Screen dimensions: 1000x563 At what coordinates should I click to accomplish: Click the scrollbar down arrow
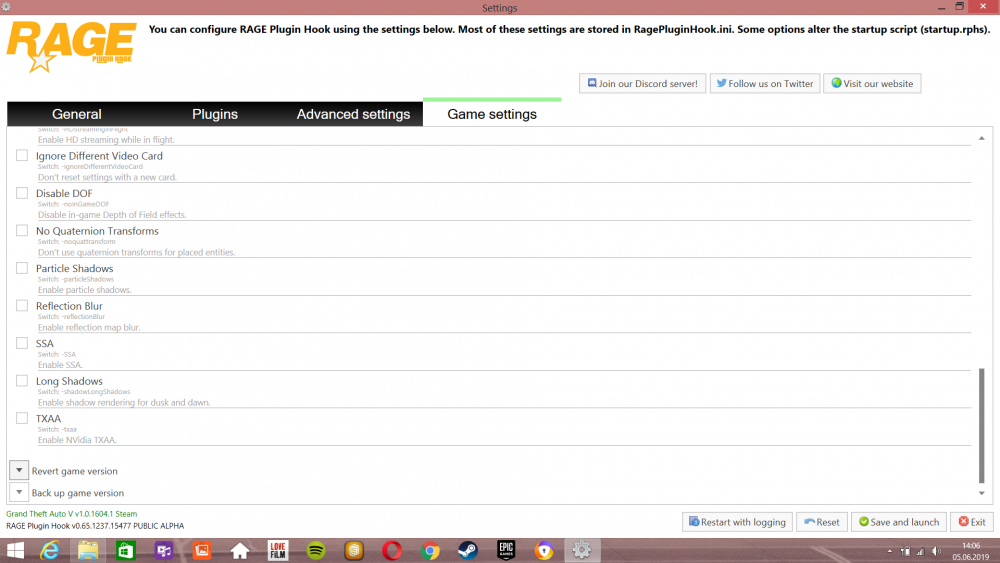click(x=982, y=493)
